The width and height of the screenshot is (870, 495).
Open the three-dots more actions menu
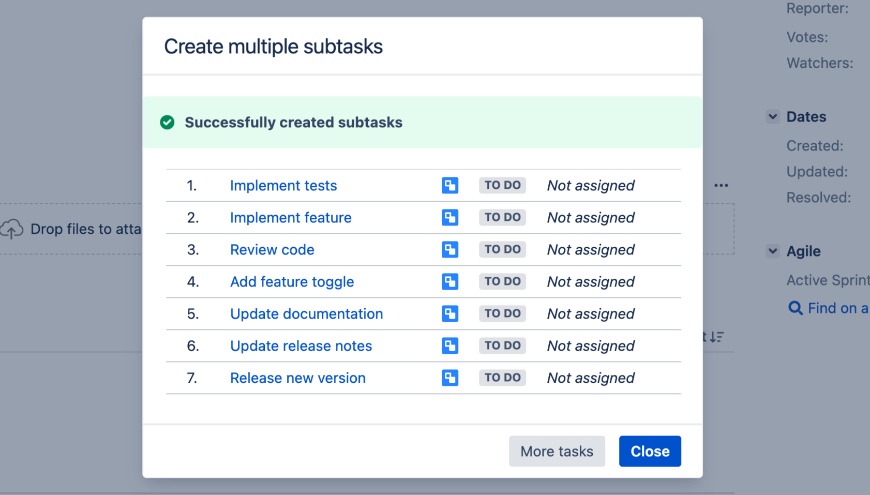click(x=721, y=186)
